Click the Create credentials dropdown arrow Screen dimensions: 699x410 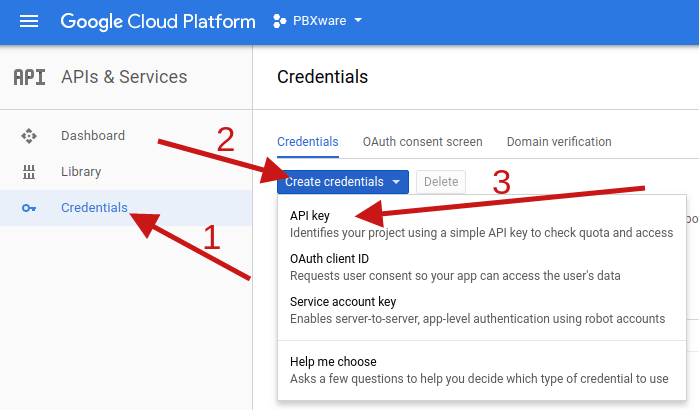pyautogui.click(x=396, y=182)
